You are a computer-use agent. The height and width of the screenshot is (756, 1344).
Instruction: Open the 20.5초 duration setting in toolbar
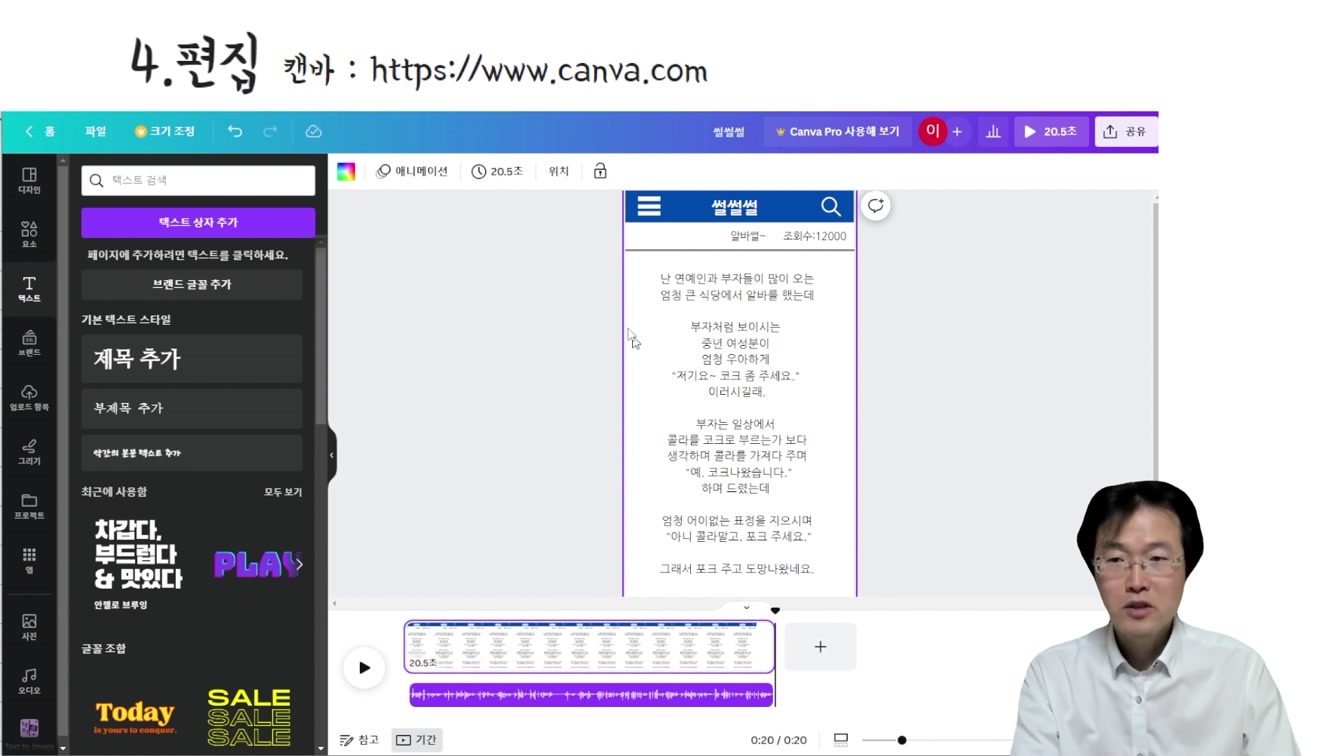click(x=497, y=171)
